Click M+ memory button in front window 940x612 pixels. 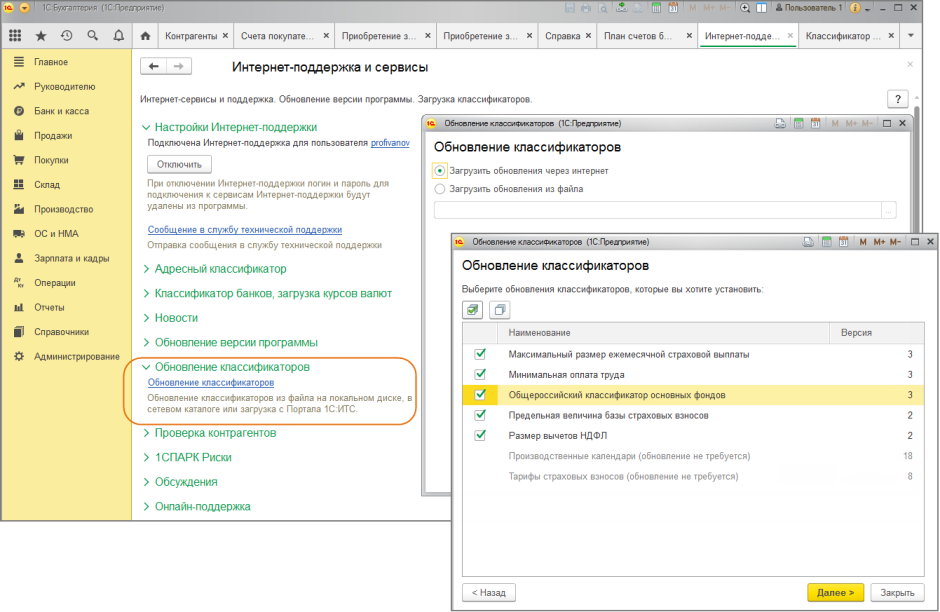point(879,242)
